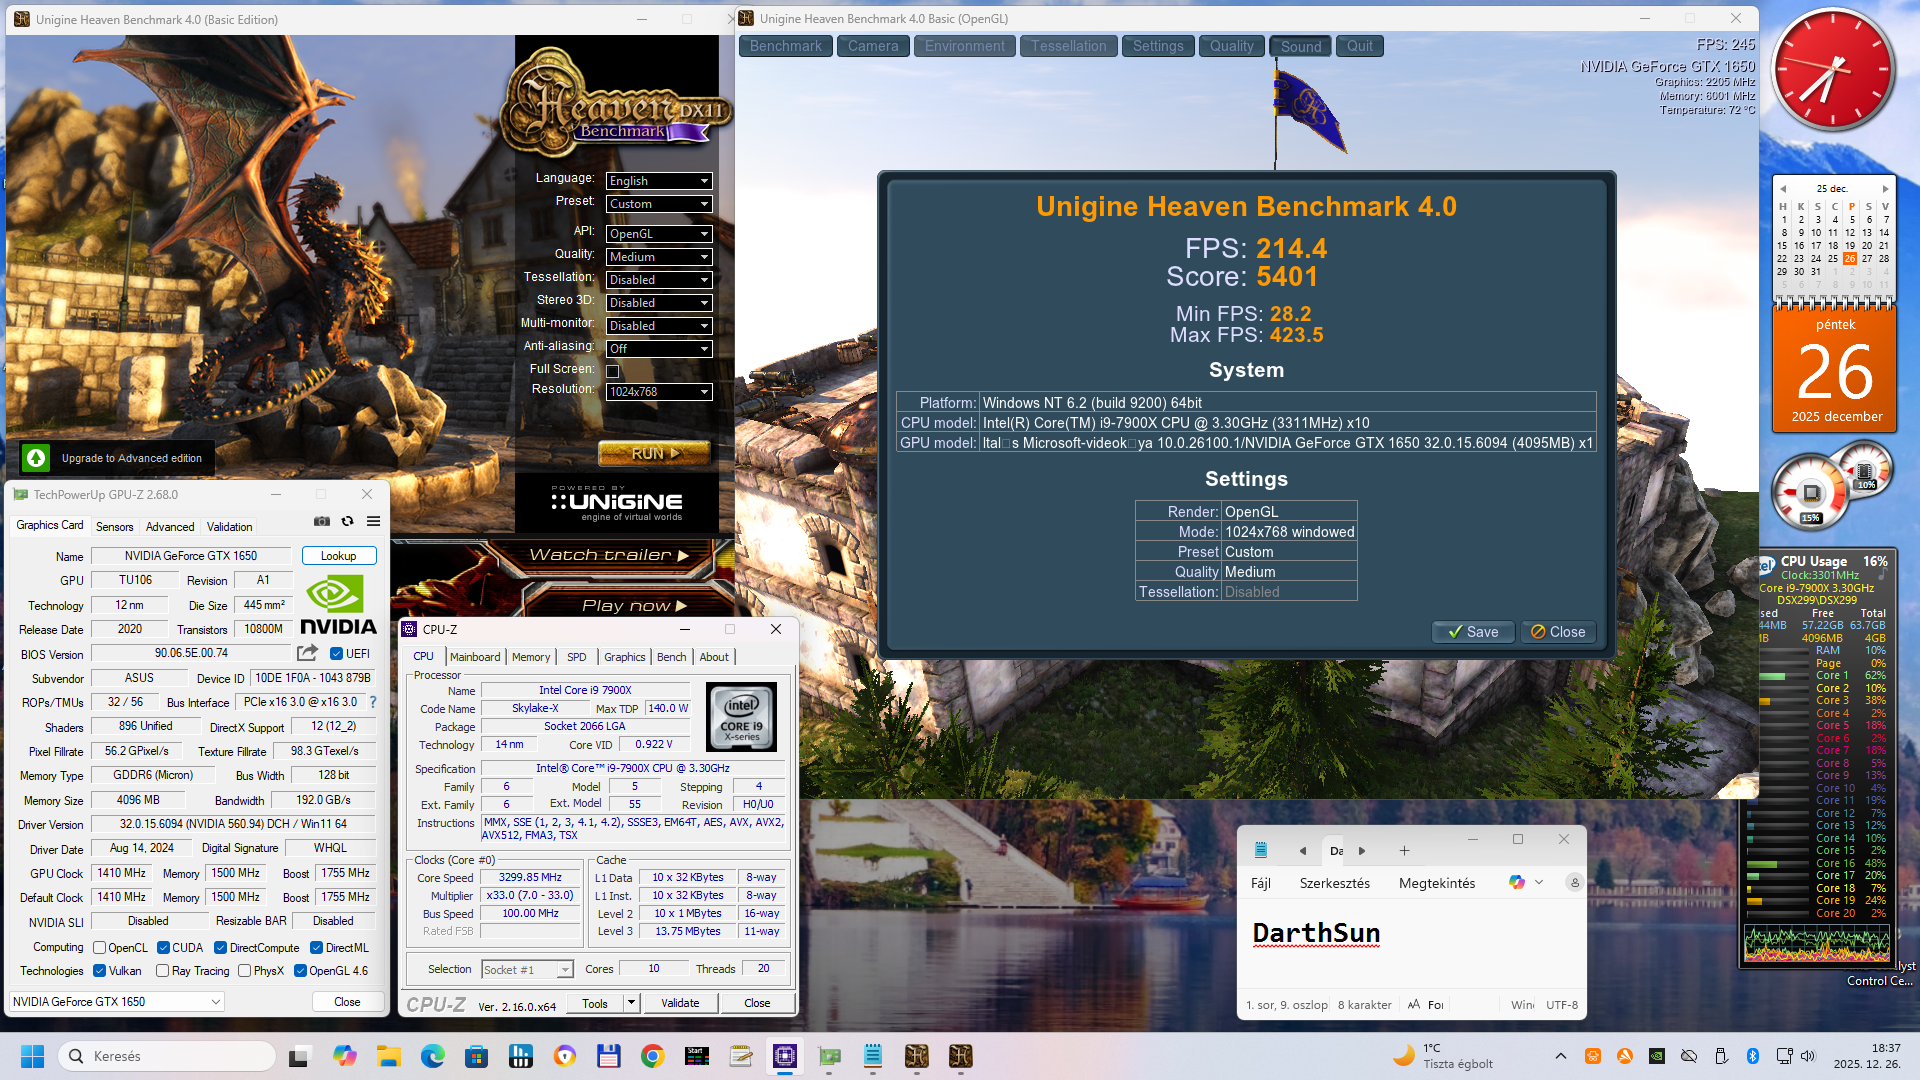Click the BIOS export share icon
Viewport: 1920px width, 1080px height.
pyautogui.click(x=307, y=653)
